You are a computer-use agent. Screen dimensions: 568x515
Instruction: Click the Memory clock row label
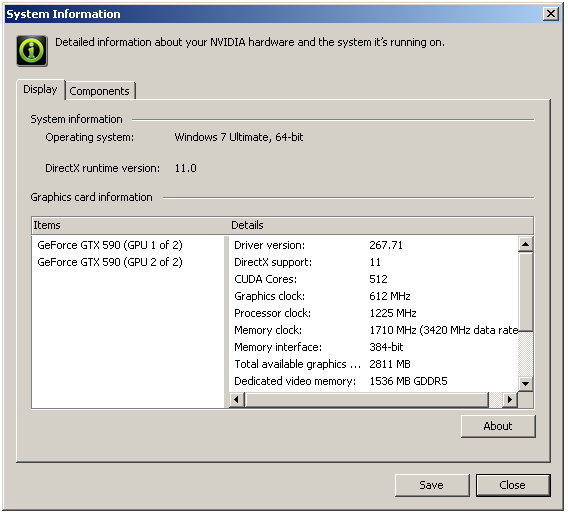pos(268,330)
